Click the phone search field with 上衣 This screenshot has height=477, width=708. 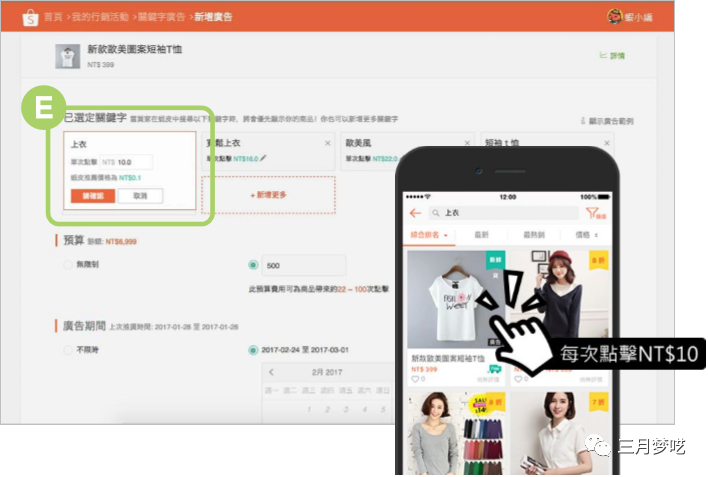(503, 213)
